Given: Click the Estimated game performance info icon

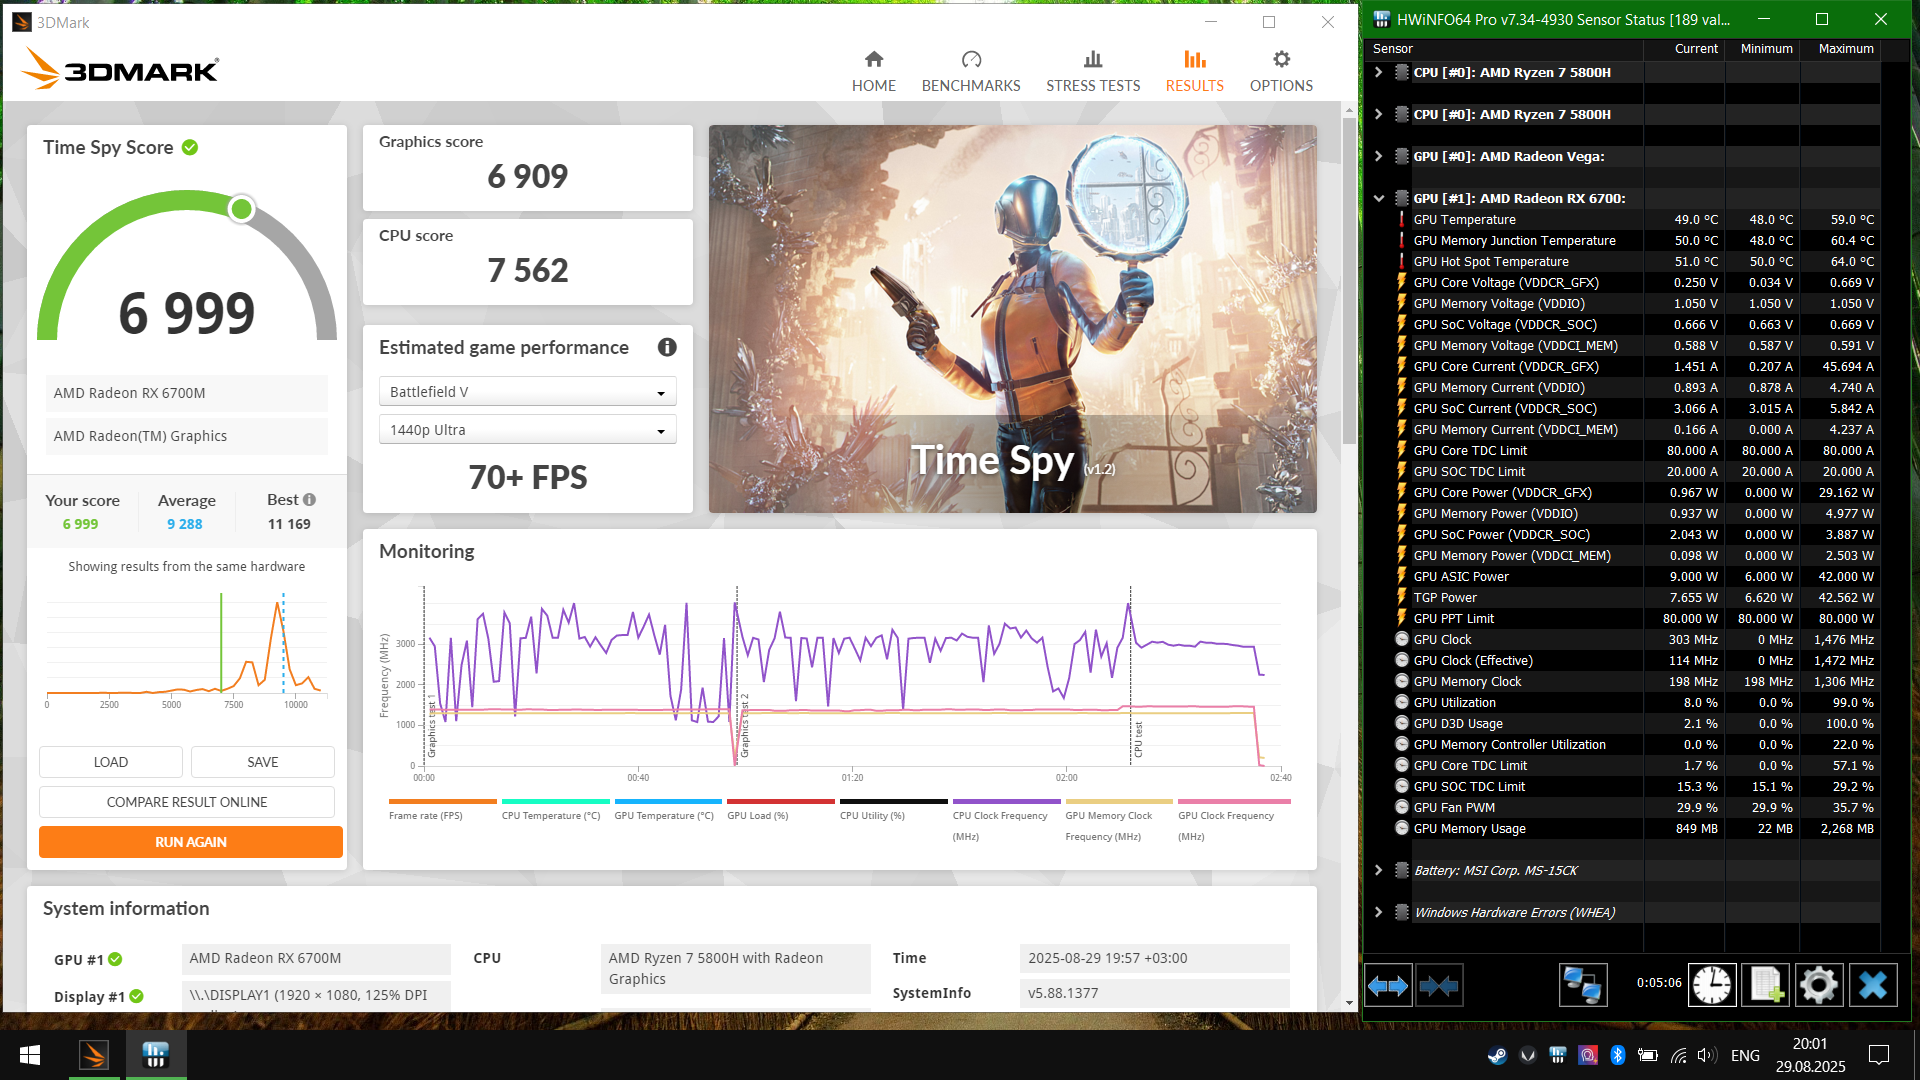Looking at the screenshot, I should (667, 347).
